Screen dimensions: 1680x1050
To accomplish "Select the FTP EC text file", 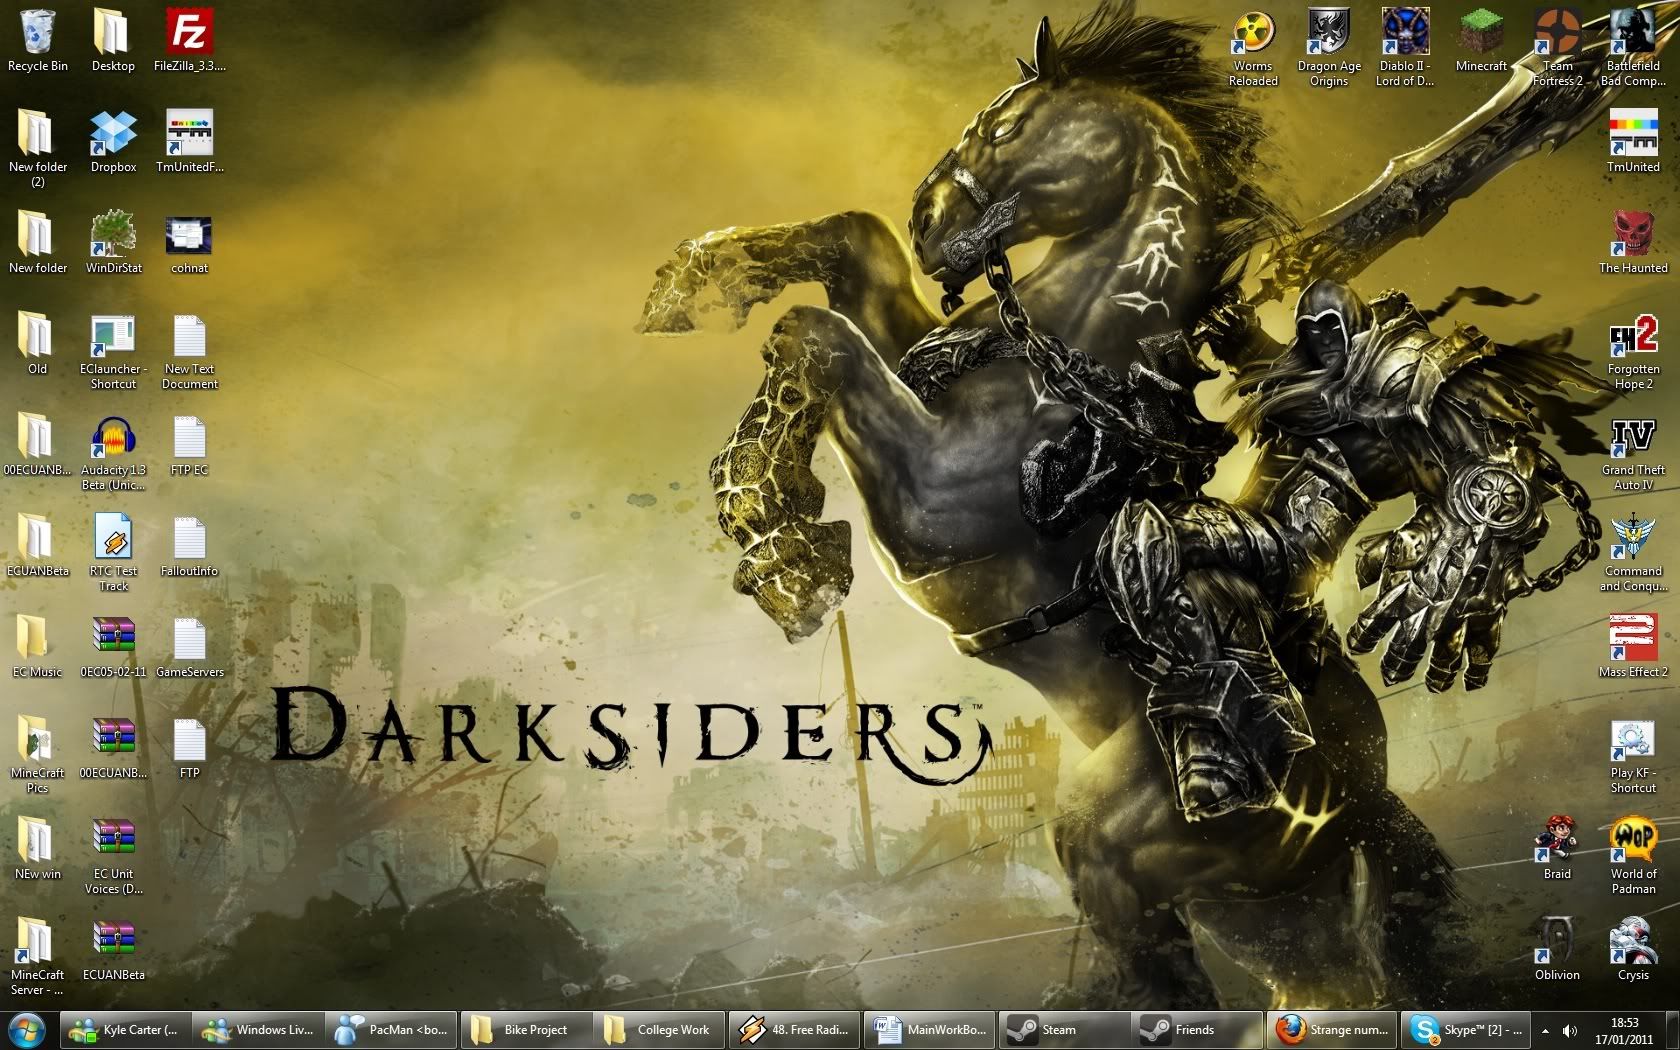I will [x=189, y=444].
